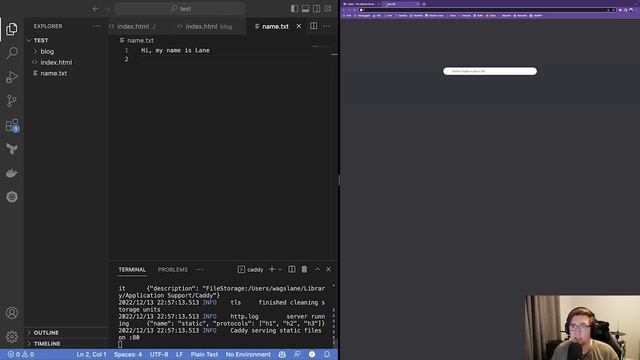Image resolution: width=640 pixels, height=360 pixels.
Task: Open the Search view in activity bar
Action: 12,53
